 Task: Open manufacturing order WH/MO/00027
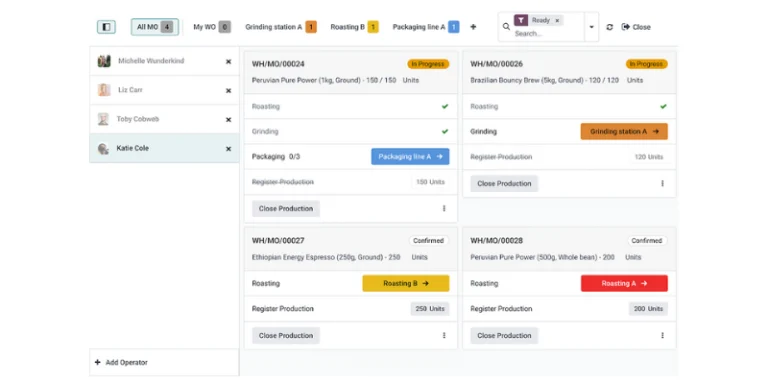[278, 240]
